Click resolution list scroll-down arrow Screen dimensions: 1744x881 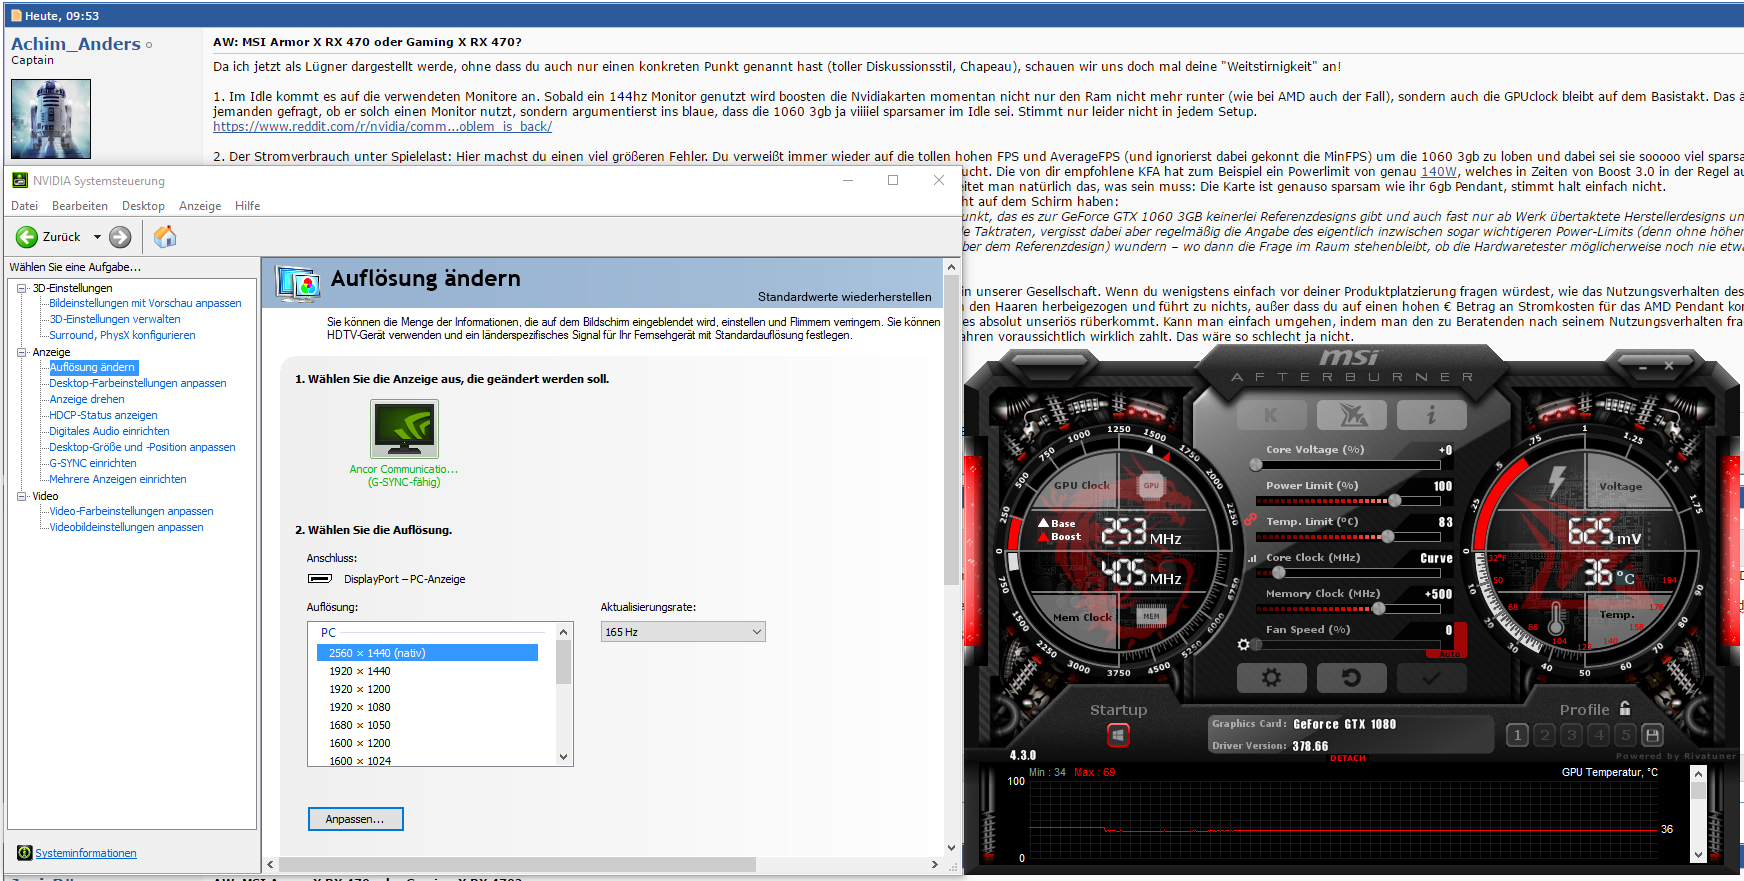[564, 757]
